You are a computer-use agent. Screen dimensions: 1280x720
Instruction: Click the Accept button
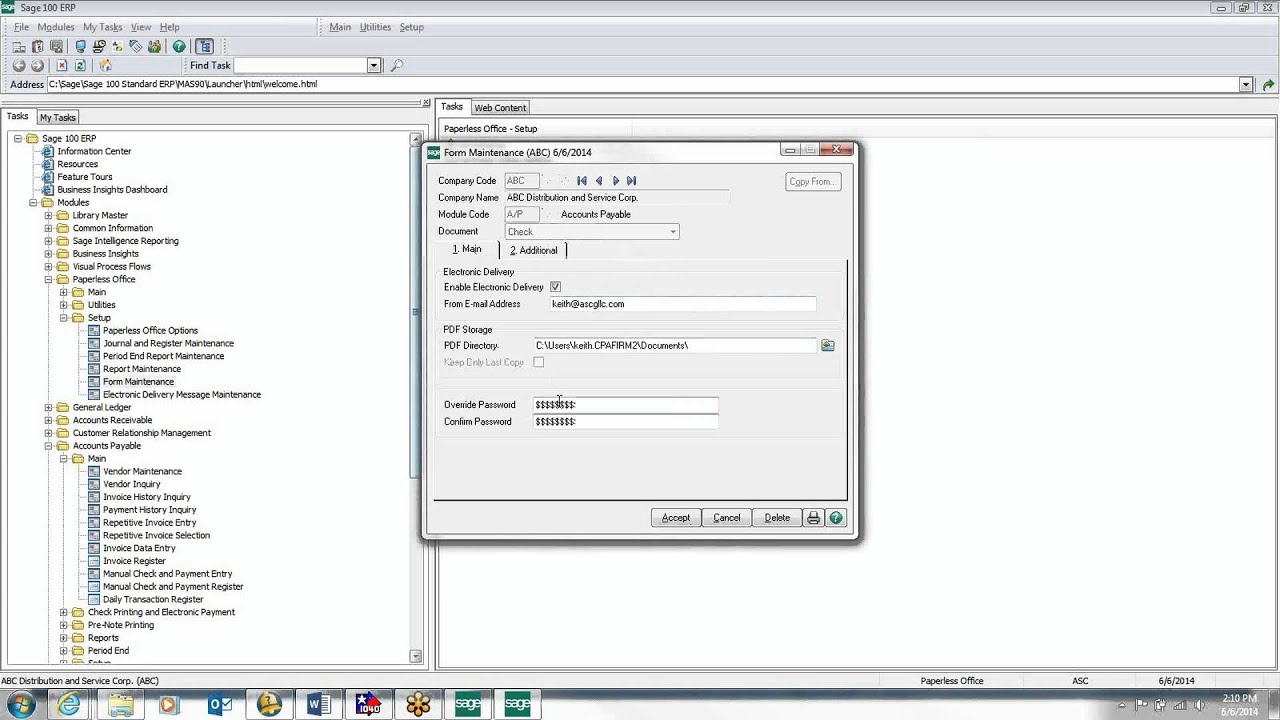coord(676,518)
